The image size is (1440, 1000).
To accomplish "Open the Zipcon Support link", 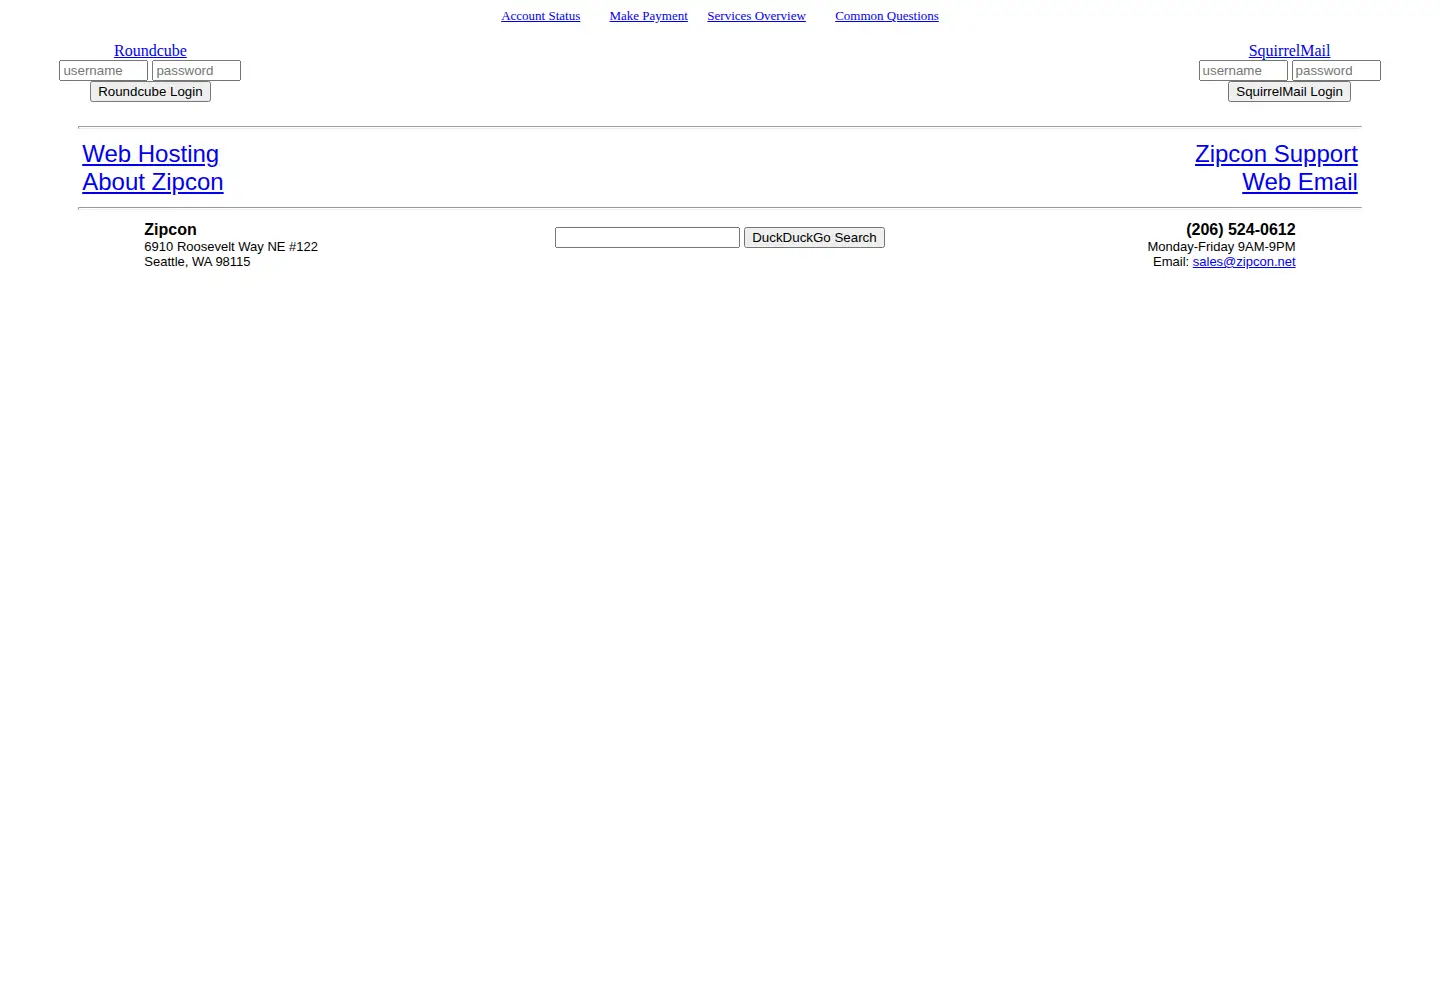I will click(x=1276, y=154).
